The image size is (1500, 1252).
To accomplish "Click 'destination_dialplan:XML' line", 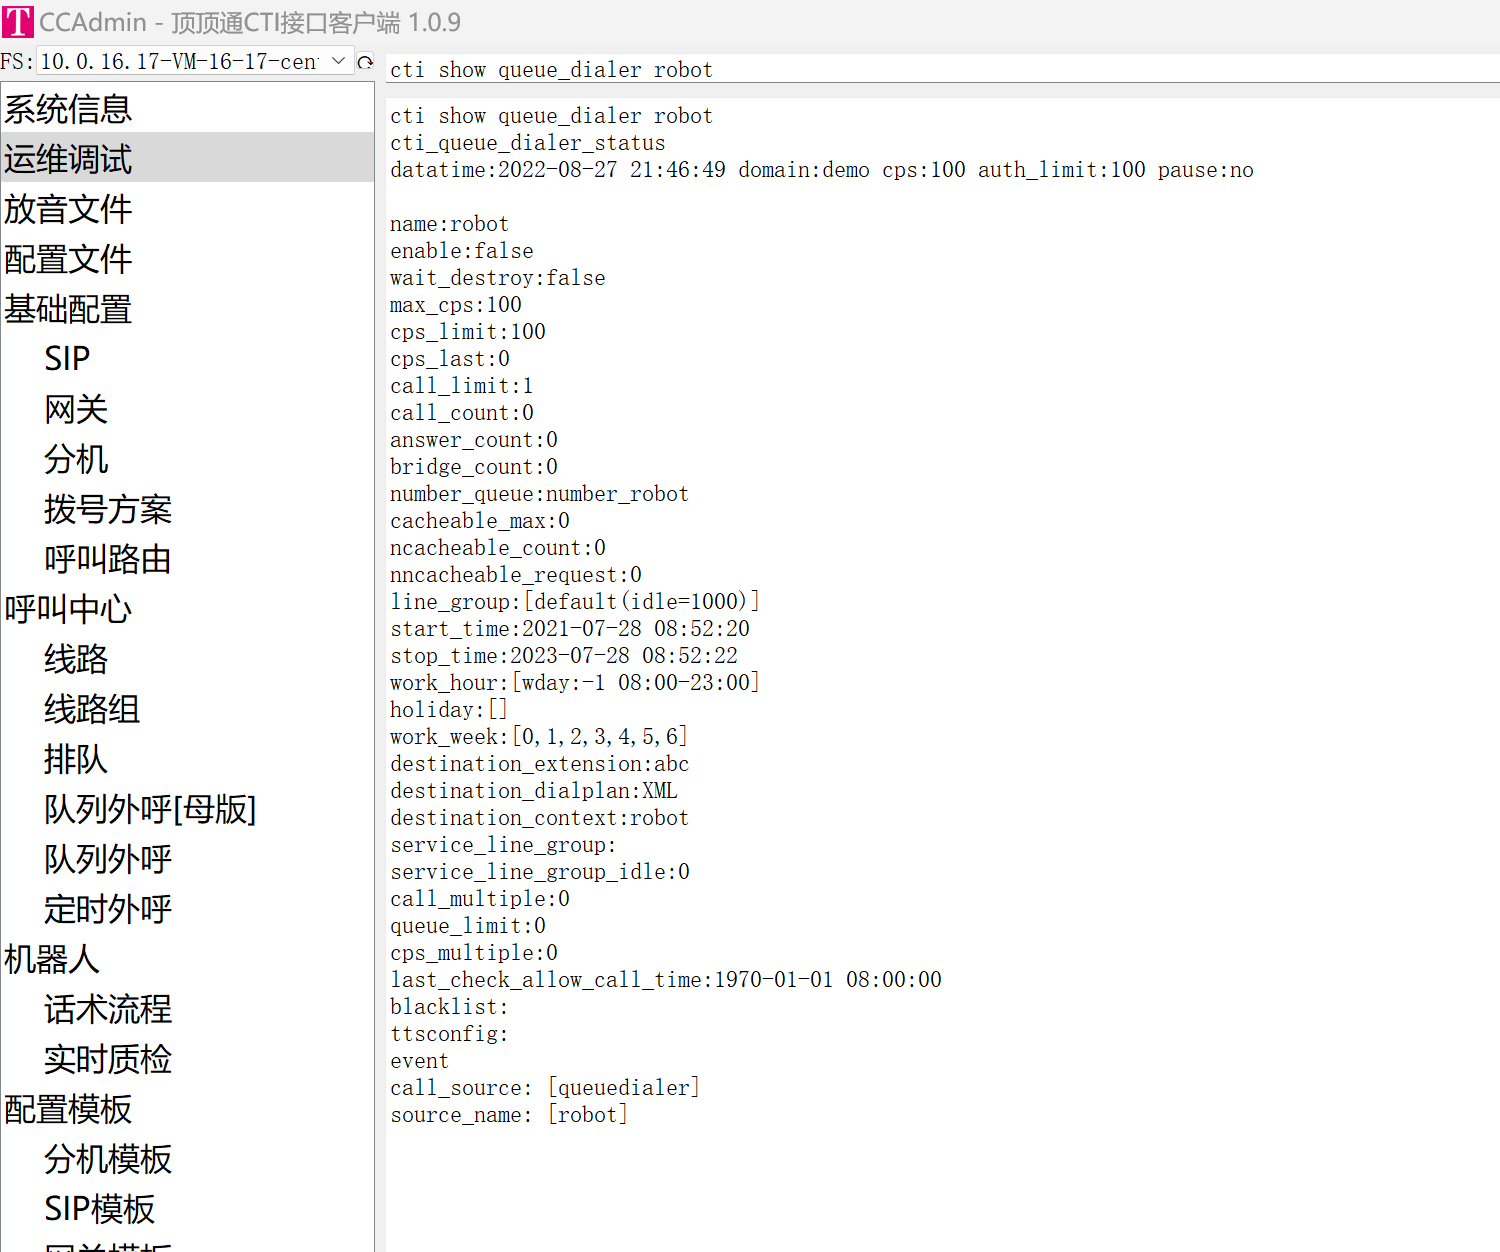I will [534, 791].
